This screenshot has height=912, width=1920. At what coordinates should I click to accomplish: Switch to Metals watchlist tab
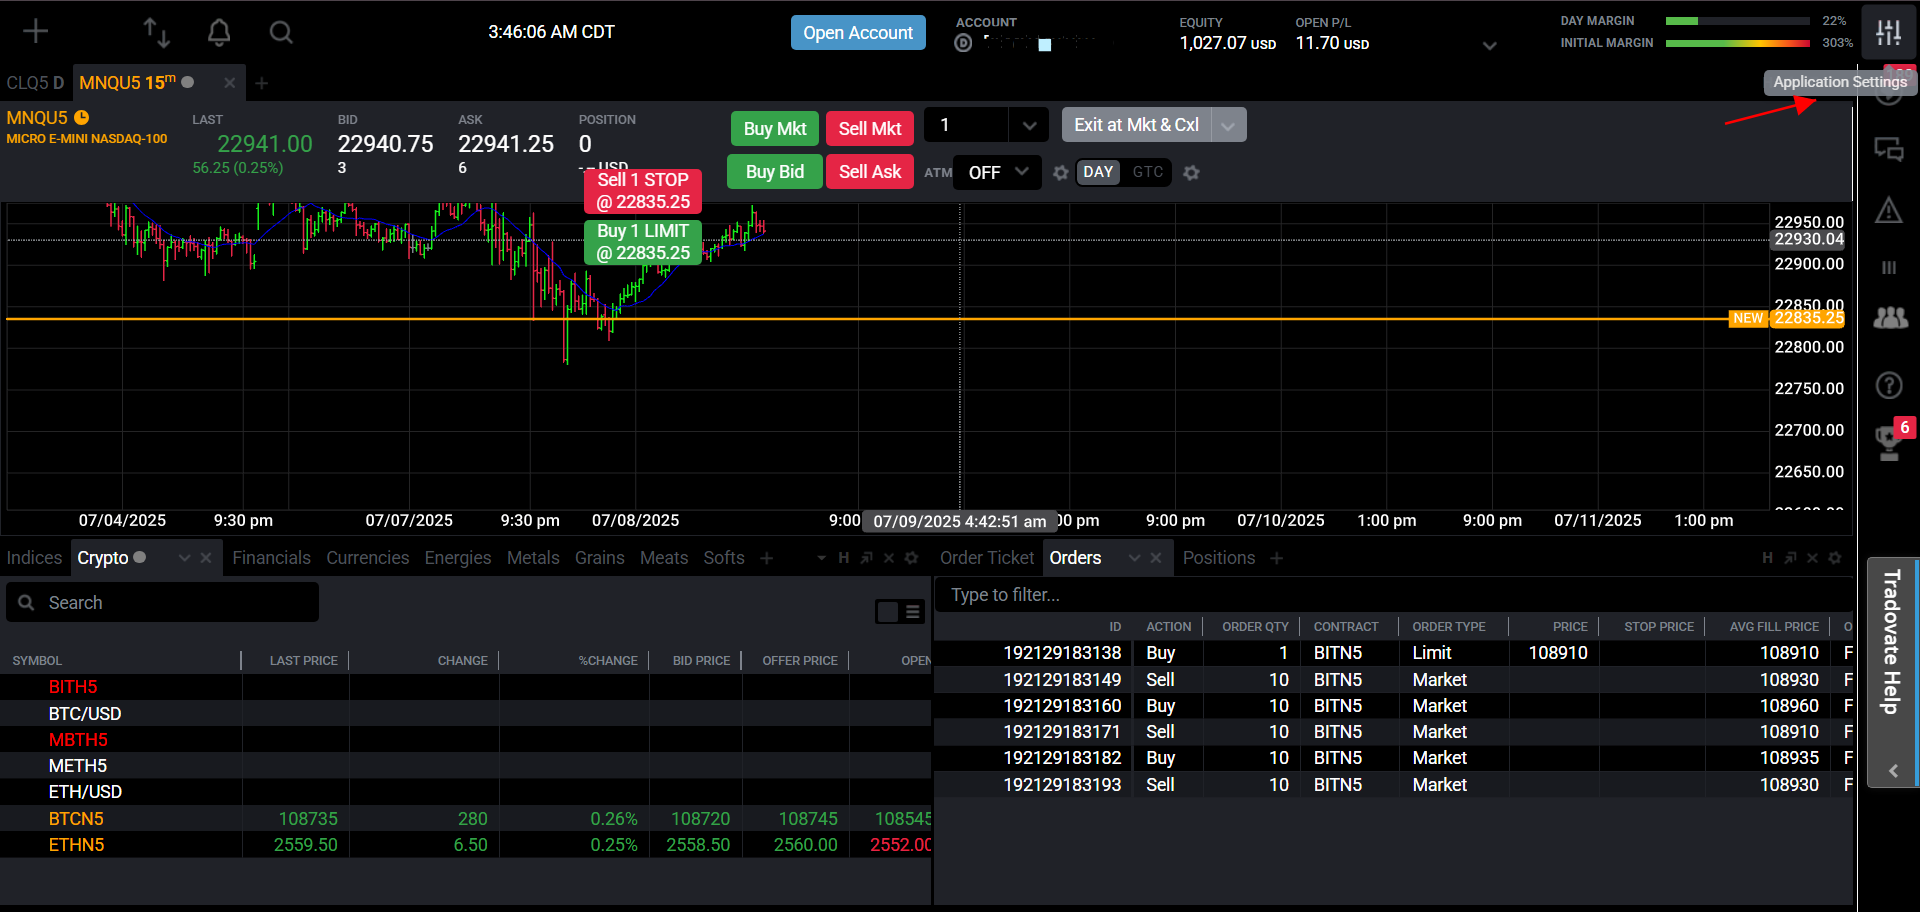[x=533, y=558]
